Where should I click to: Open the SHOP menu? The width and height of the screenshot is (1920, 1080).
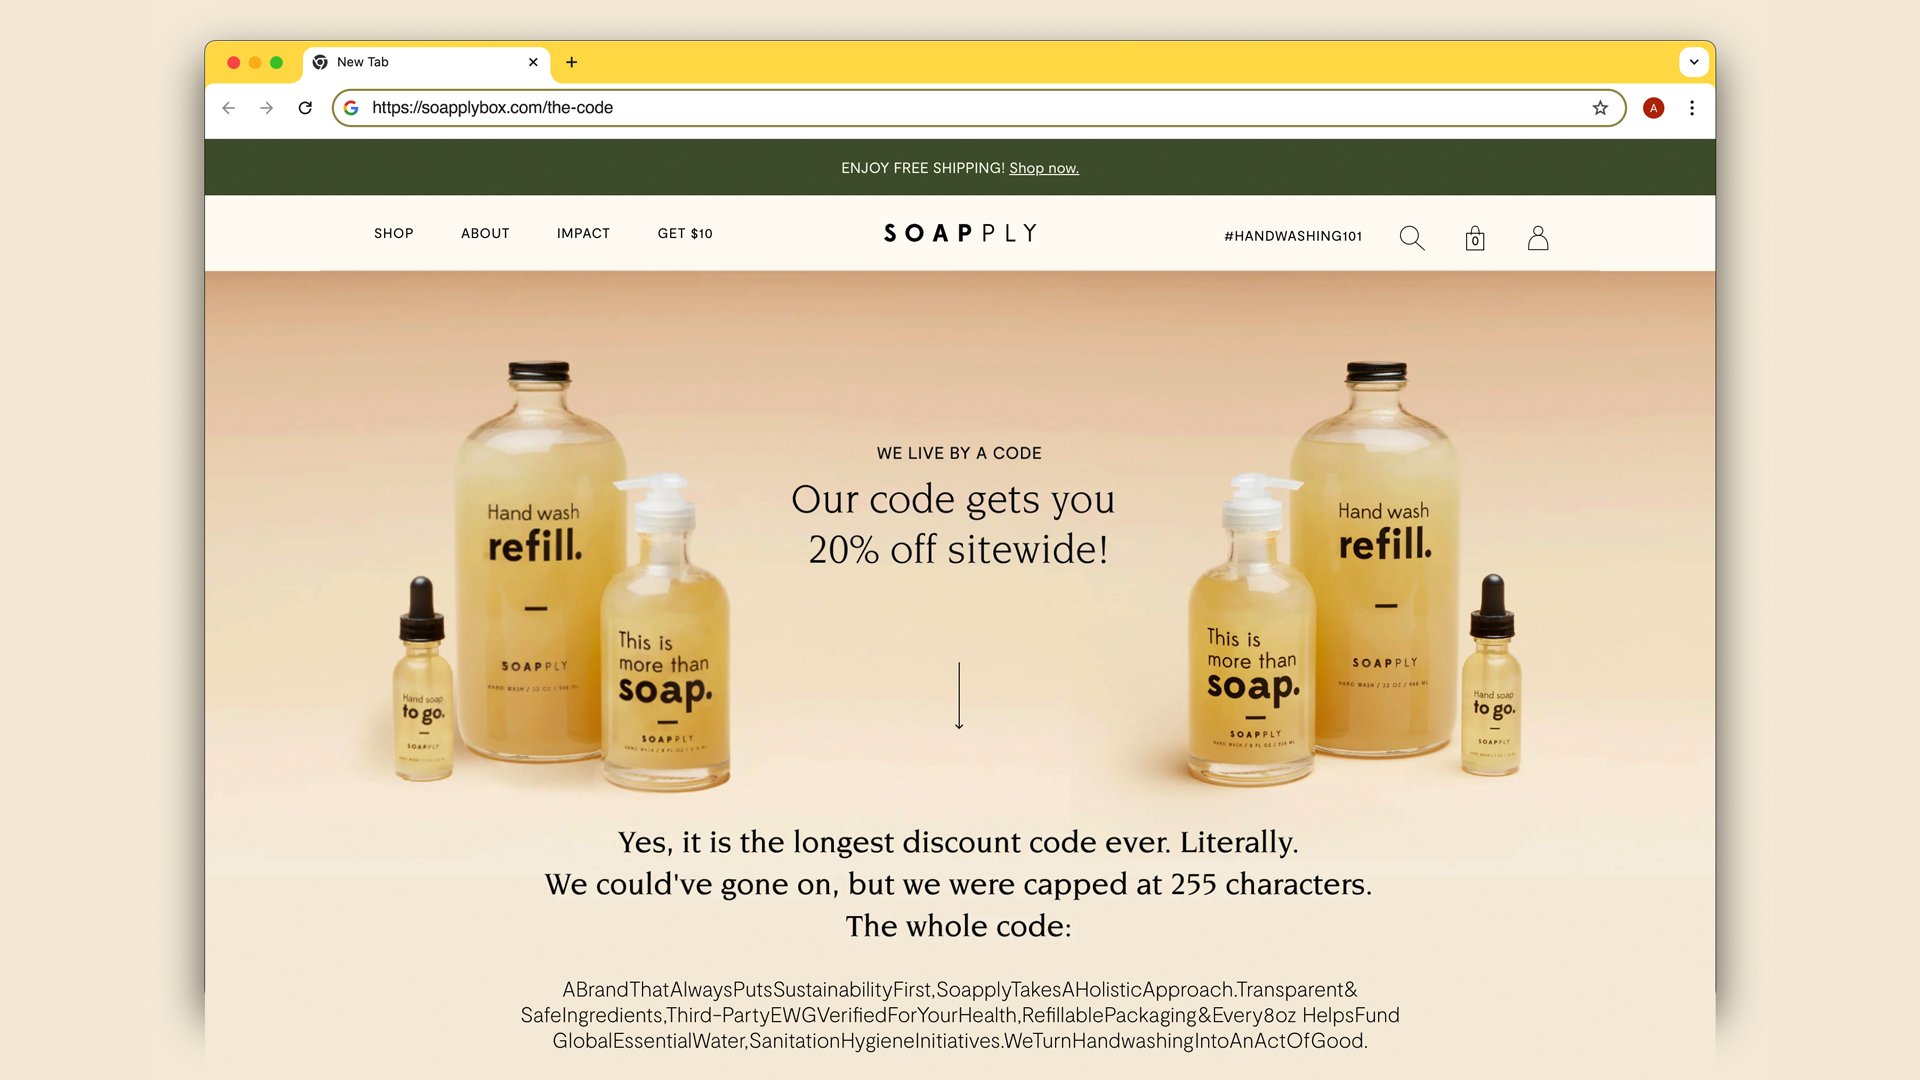[394, 233]
